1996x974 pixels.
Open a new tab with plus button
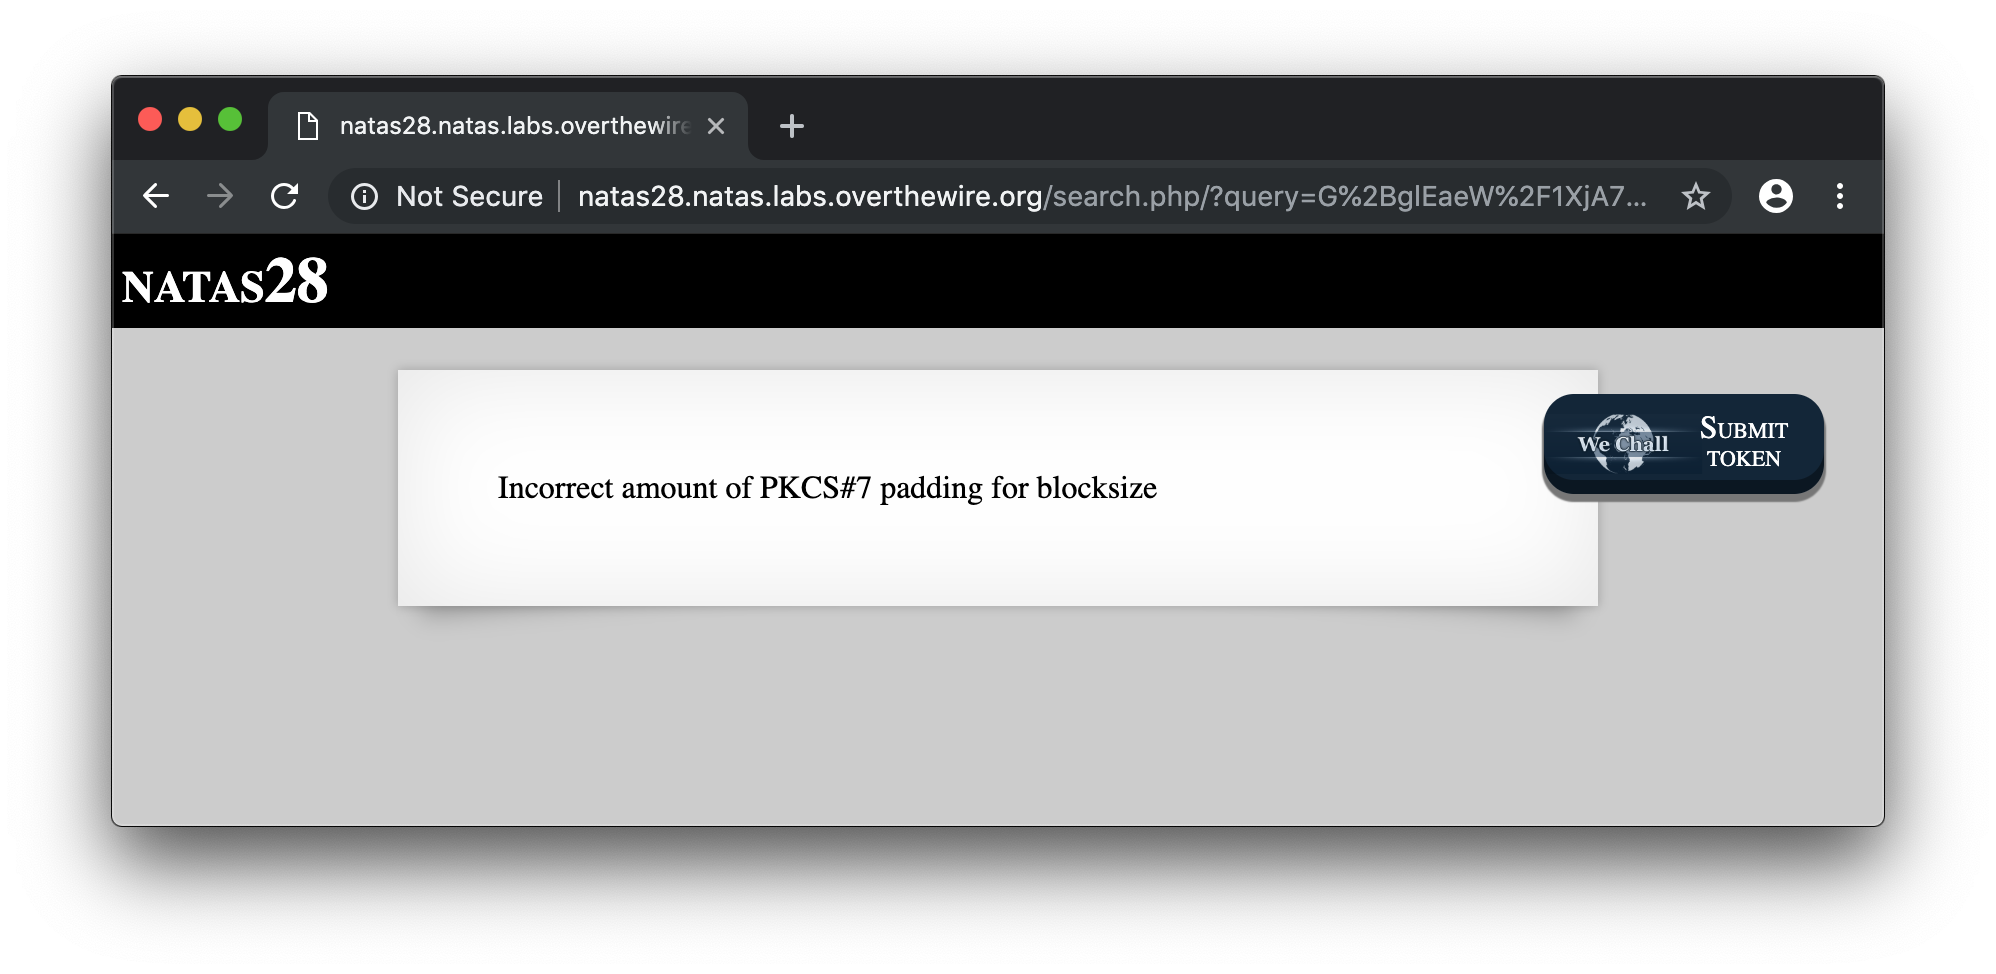[791, 126]
